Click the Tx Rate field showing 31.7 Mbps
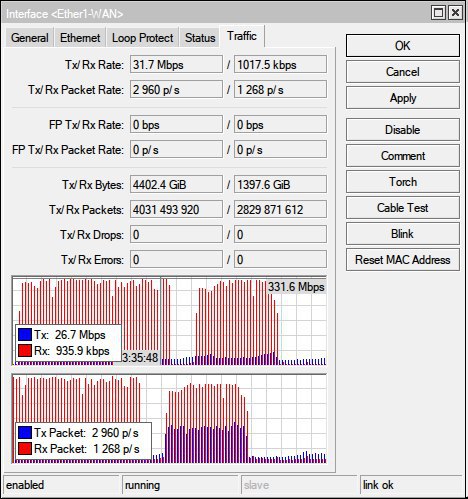The image size is (468, 499). pyautogui.click(x=176, y=64)
